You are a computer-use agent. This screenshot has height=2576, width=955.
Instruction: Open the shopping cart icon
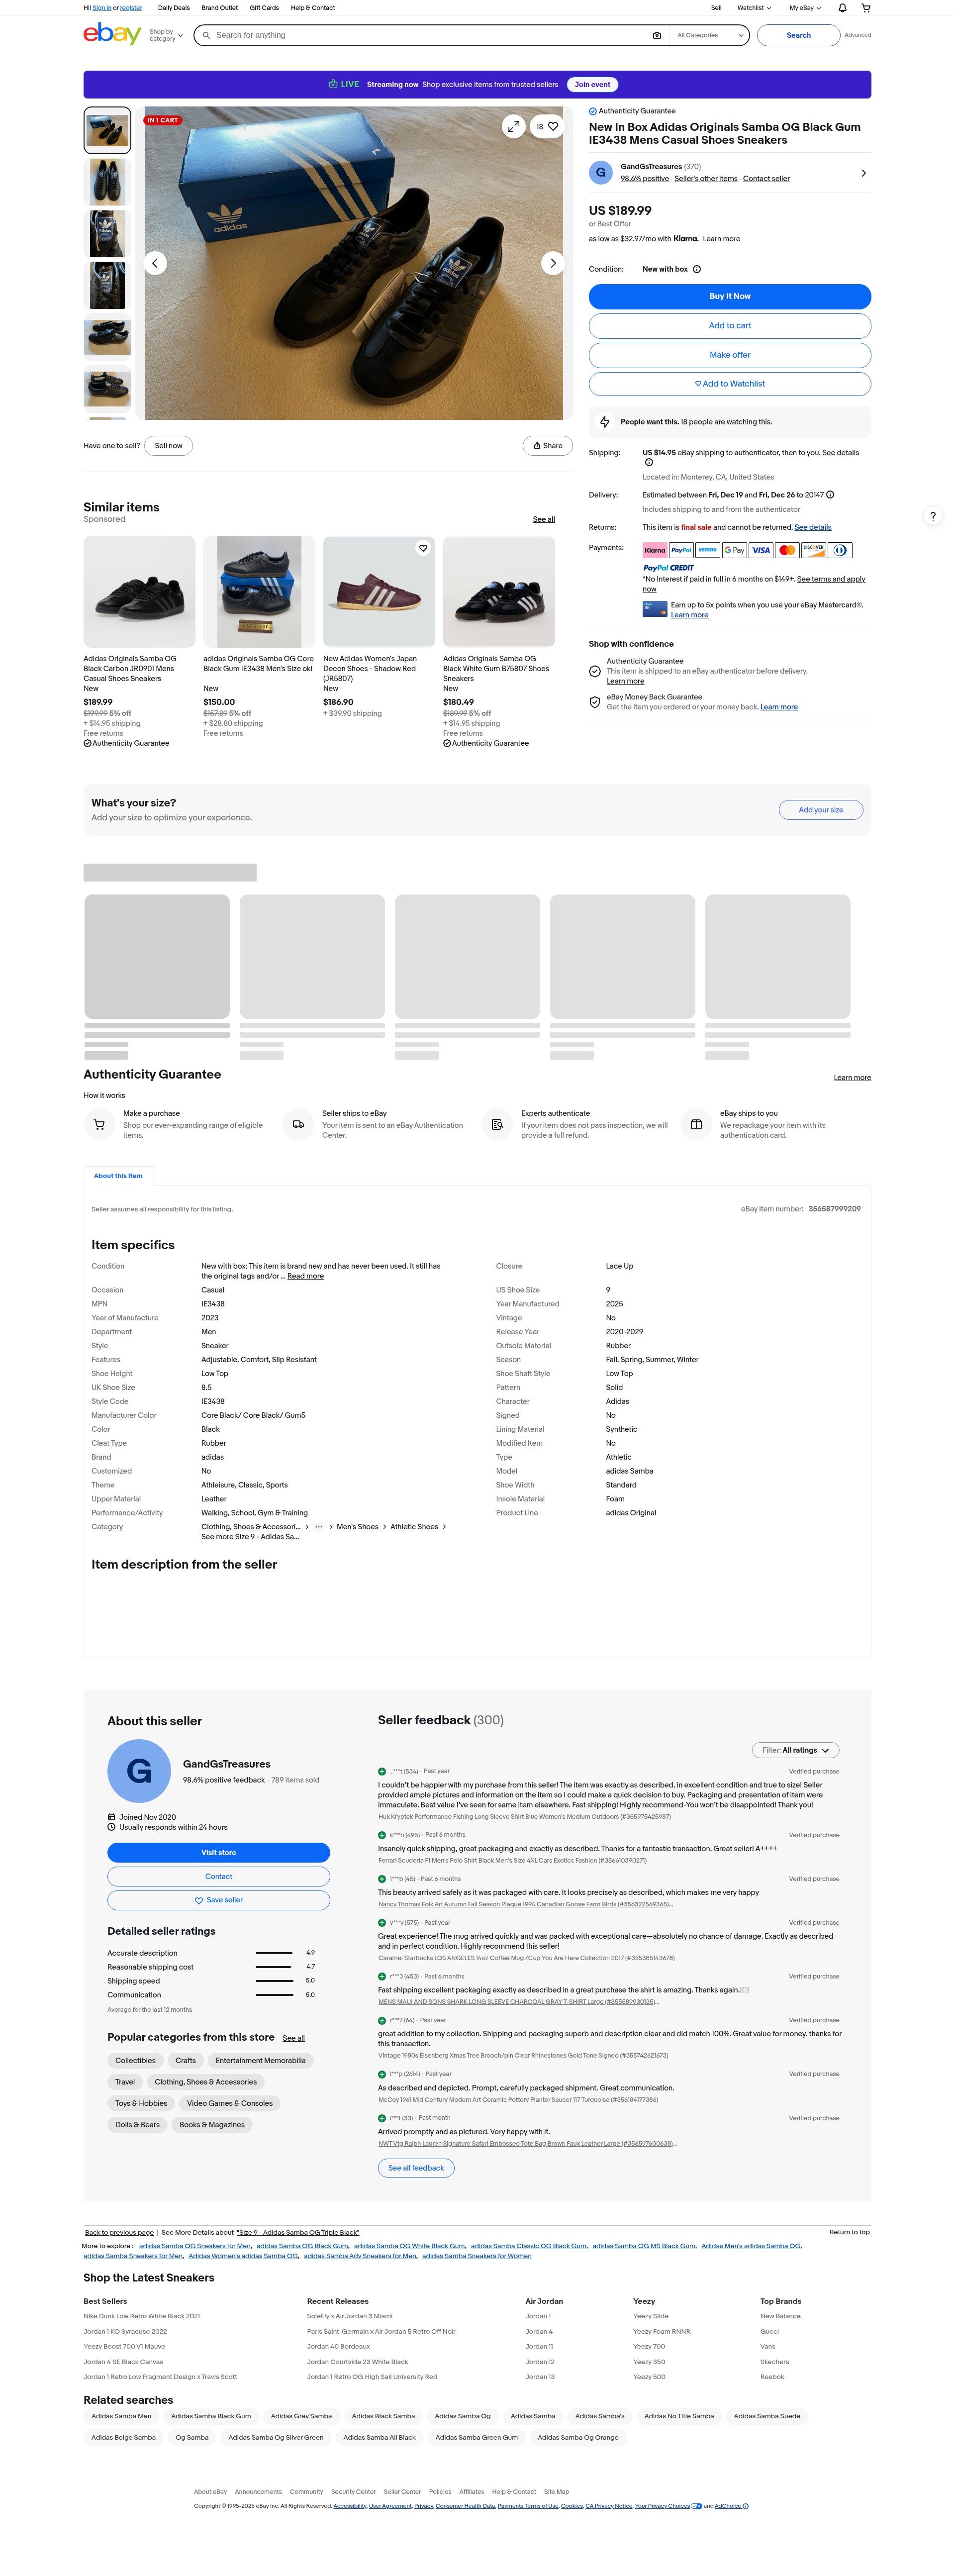tap(866, 8)
